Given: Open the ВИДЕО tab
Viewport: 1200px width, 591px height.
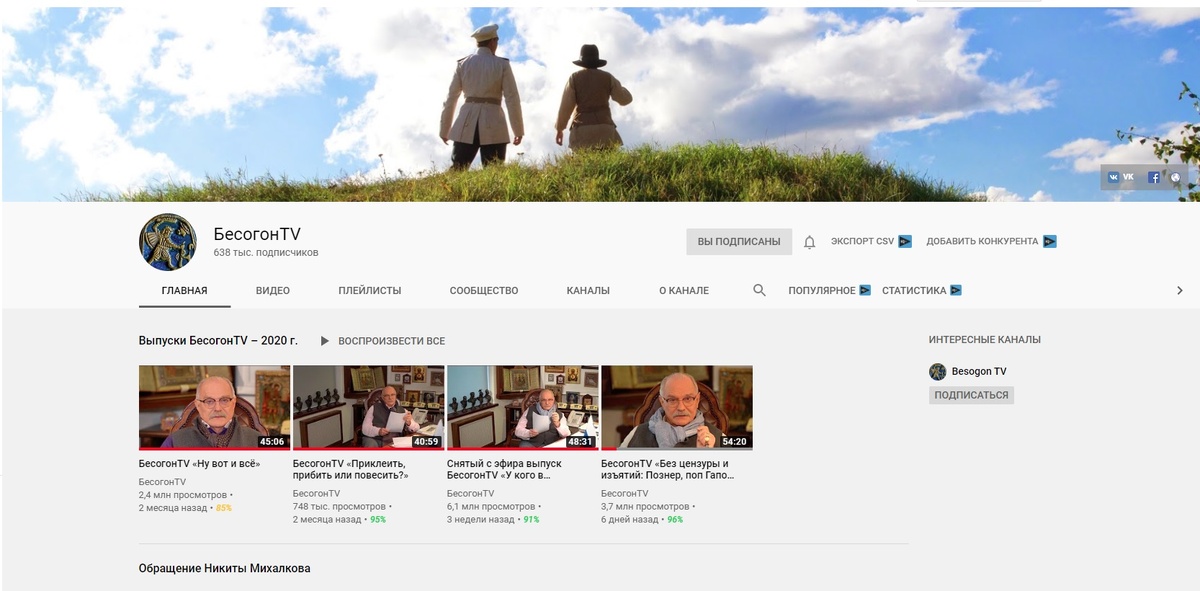Looking at the screenshot, I should (273, 291).
